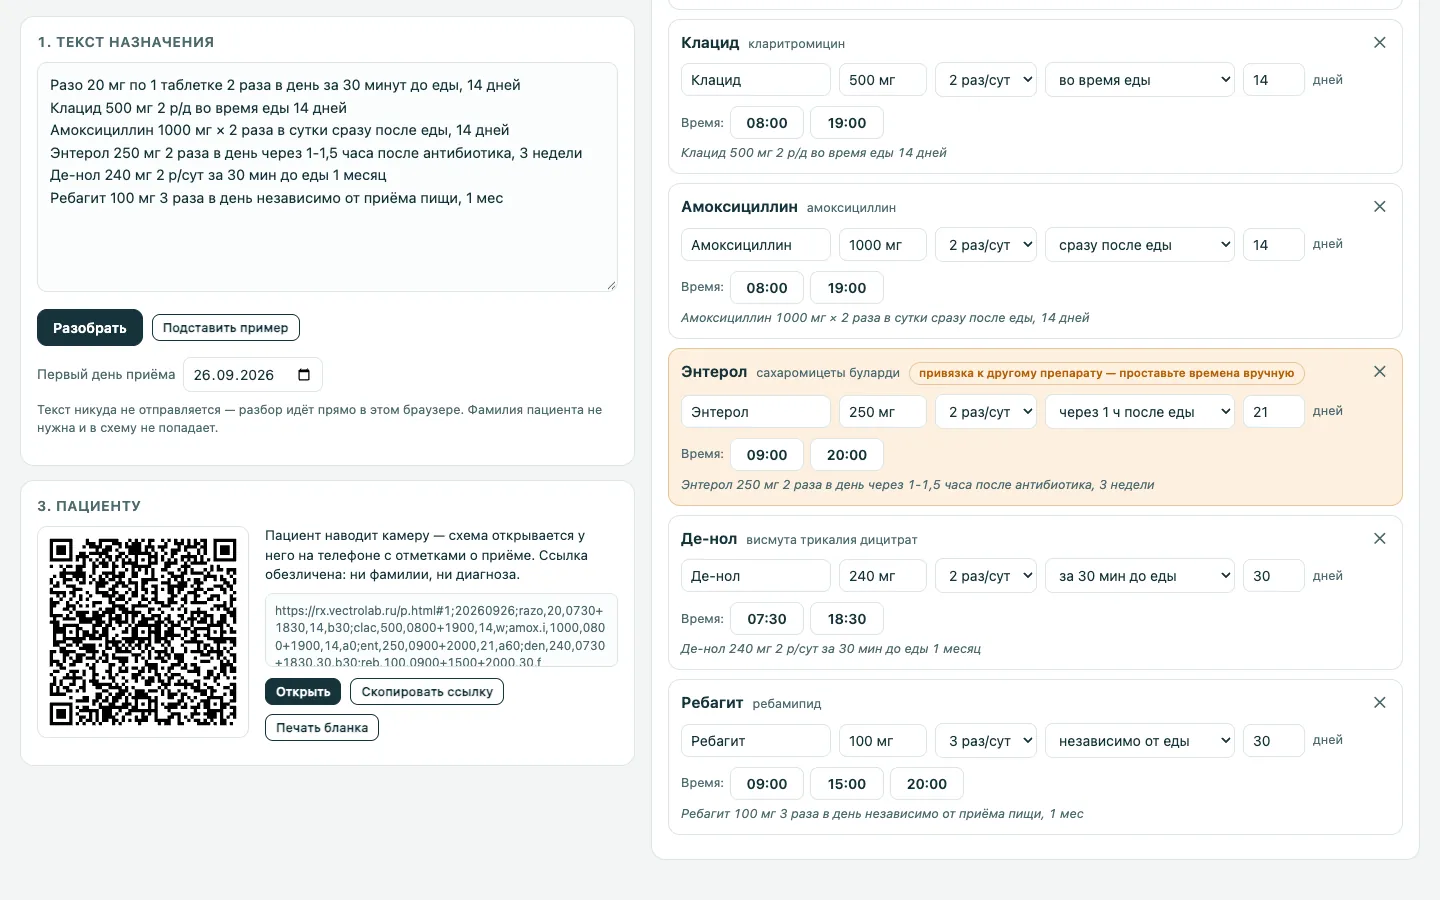Edit Клацид 08:00 time field

pyautogui.click(x=767, y=123)
